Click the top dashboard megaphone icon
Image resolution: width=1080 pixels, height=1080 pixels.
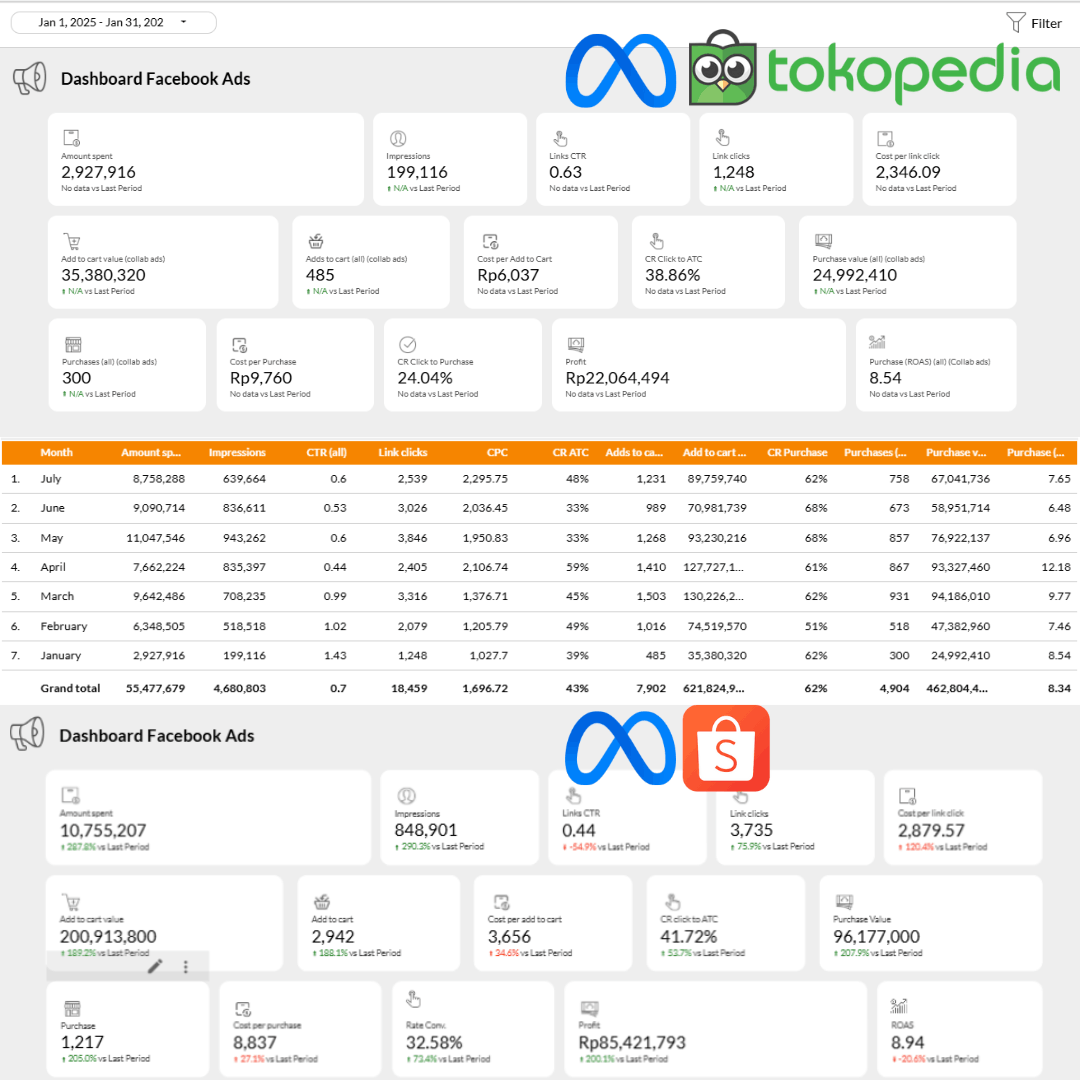[x=30, y=79]
